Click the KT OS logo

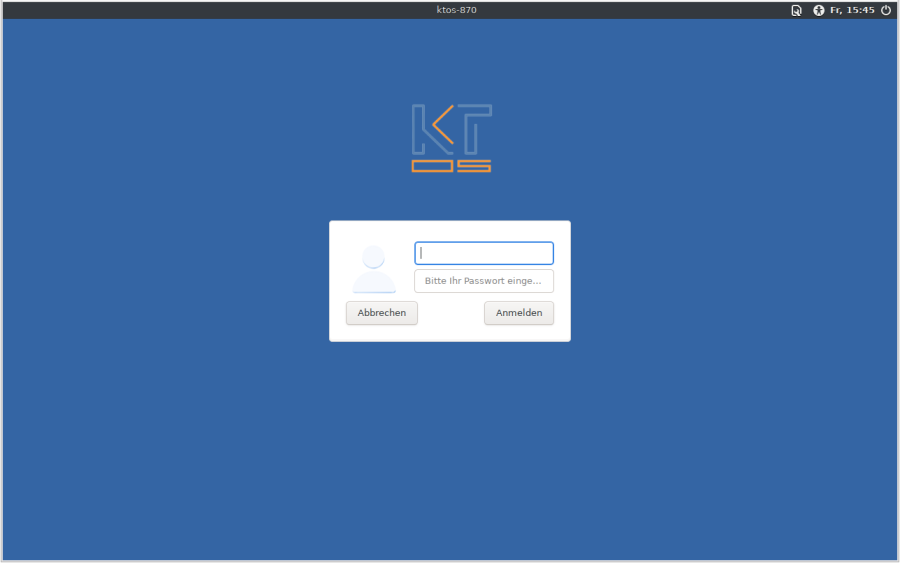(451, 138)
